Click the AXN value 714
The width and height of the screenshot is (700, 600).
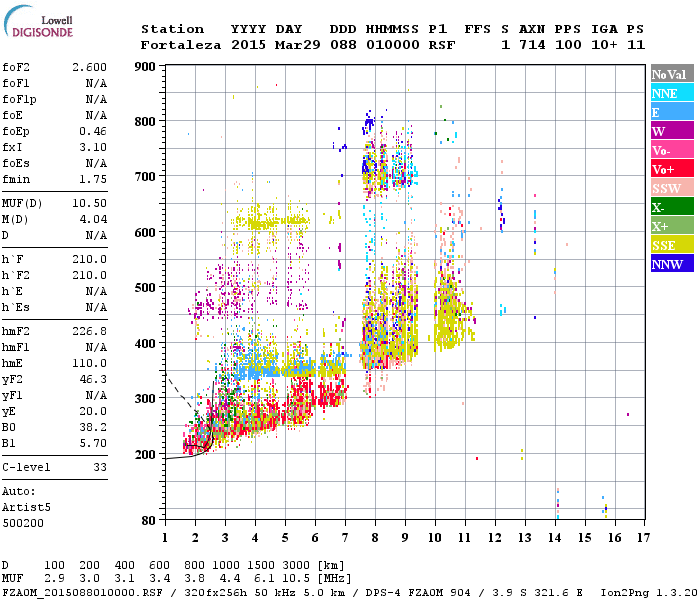tap(532, 45)
